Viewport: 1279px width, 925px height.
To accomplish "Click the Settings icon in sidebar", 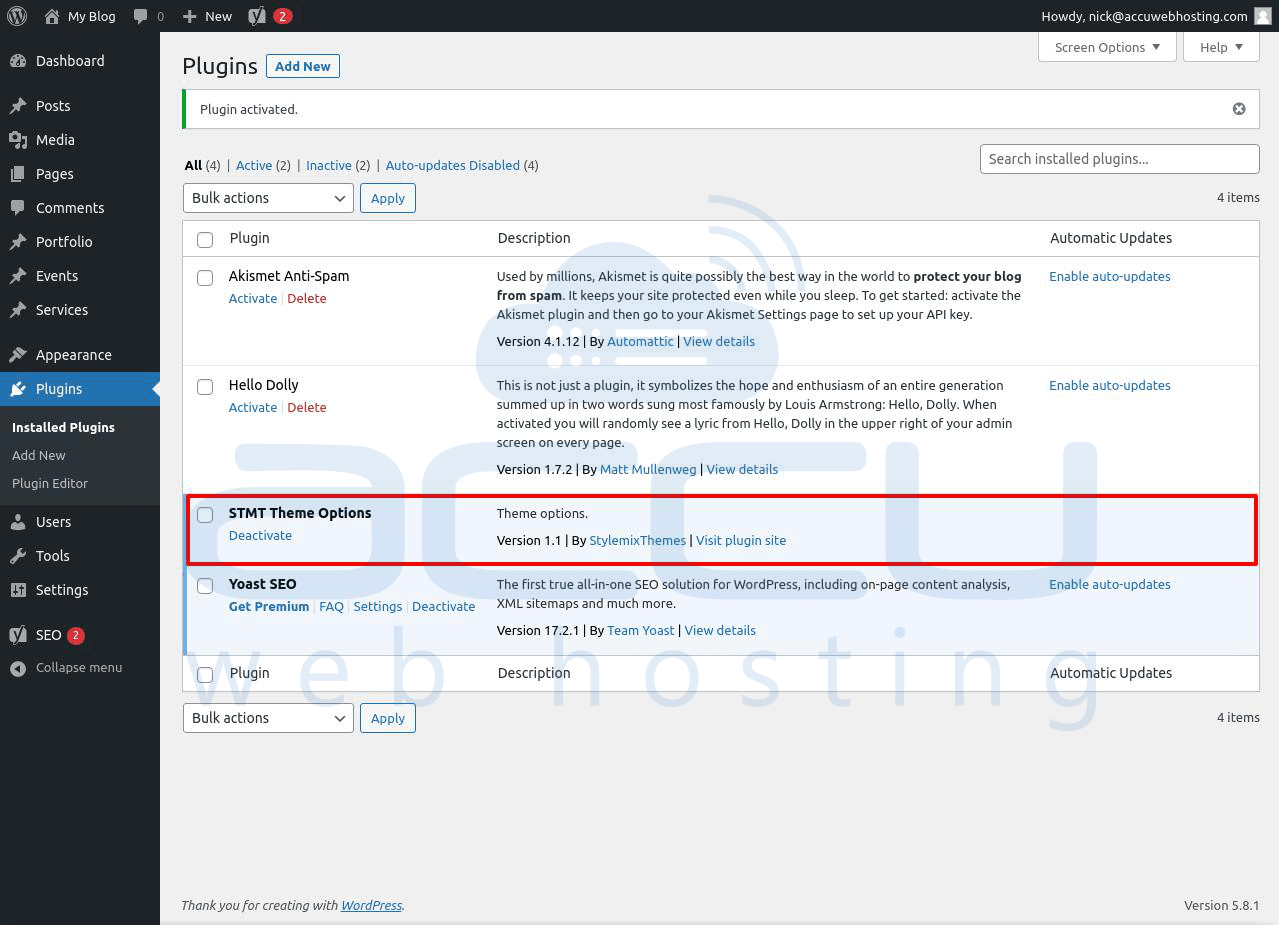I will click(18, 590).
